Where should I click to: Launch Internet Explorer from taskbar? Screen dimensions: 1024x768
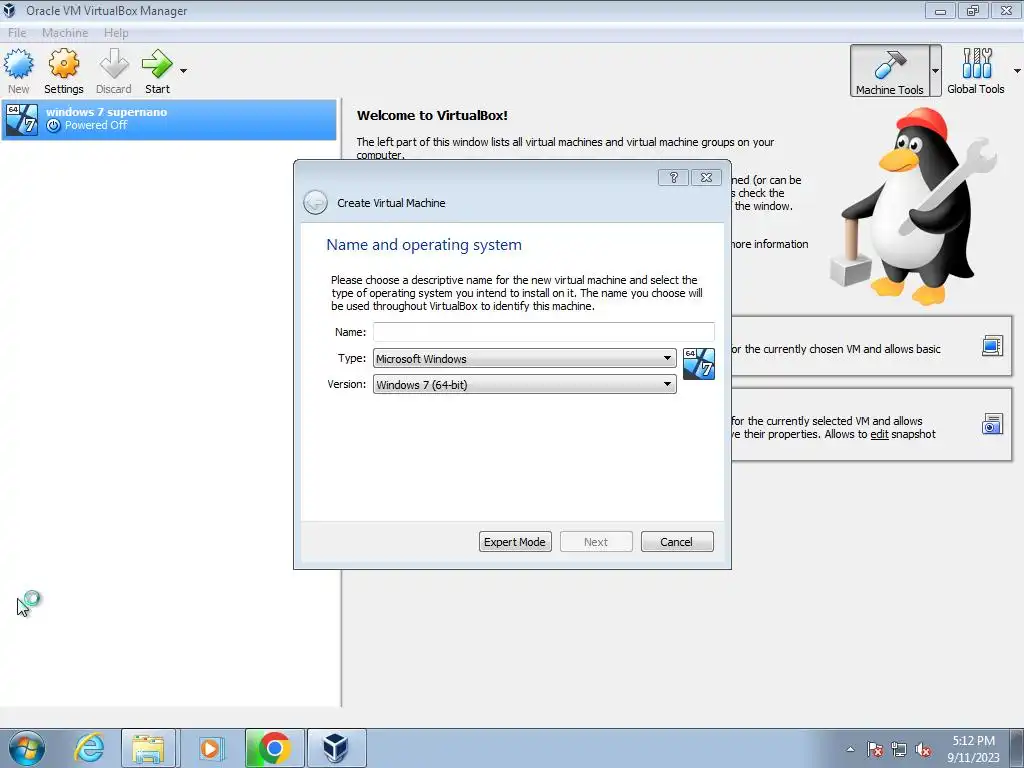pyautogui.click(x=89, y=748)
